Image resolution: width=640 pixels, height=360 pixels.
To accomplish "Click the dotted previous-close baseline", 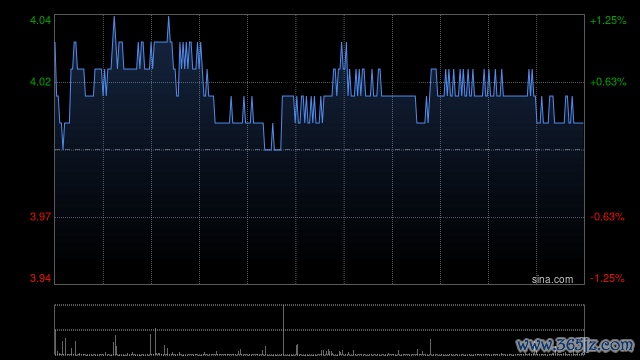I will coord(319,150).
